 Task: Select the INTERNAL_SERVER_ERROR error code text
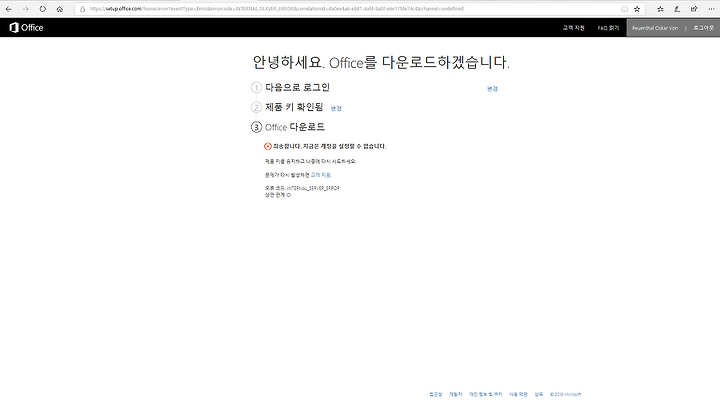click(313, 188)
